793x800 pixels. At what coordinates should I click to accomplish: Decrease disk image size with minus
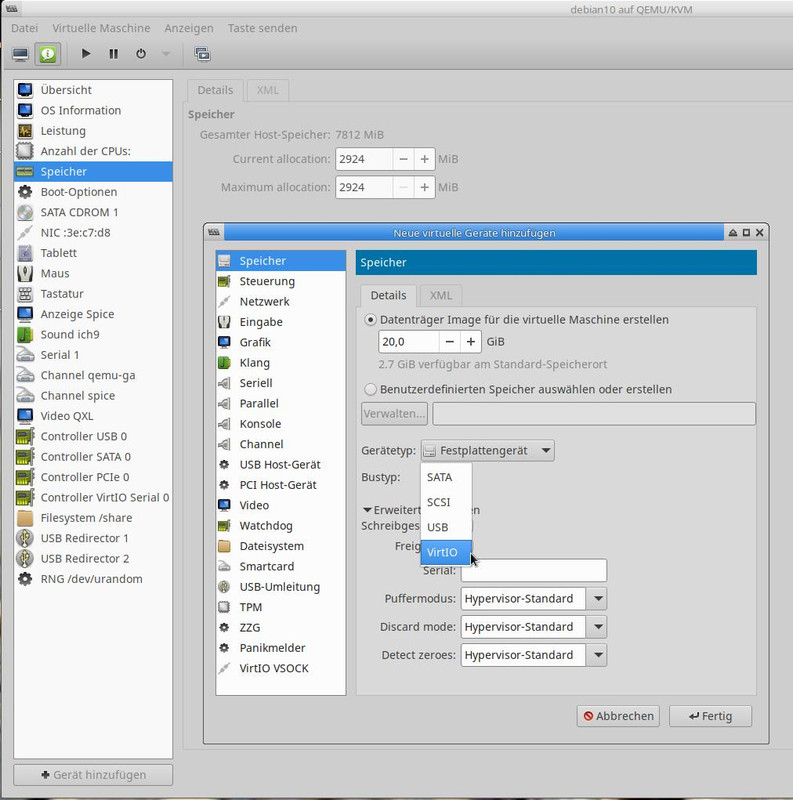[449, 342]
